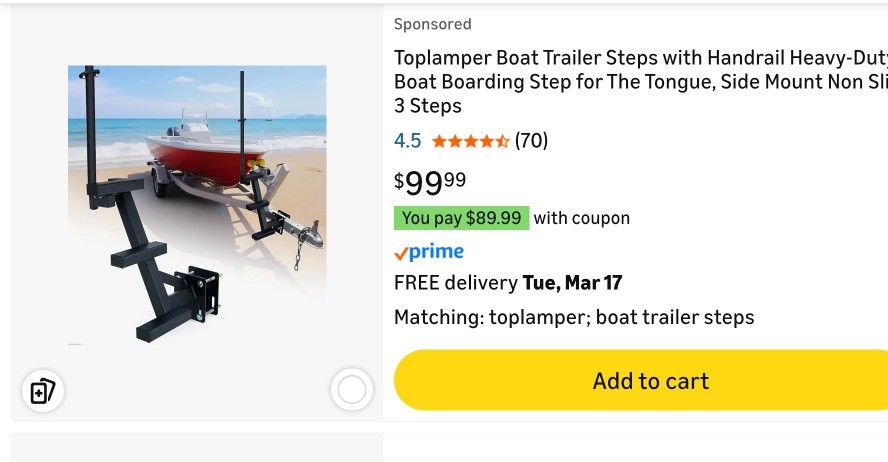Toggle the round product selection circle
Screen dimensions: 888x462
(351, 390)
